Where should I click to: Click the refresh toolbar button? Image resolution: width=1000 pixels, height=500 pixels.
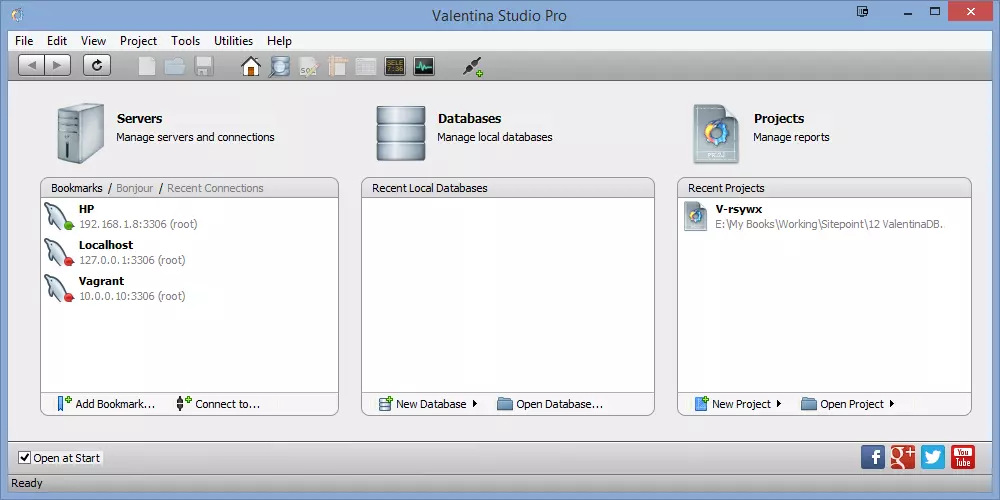(x=97, y=65)
